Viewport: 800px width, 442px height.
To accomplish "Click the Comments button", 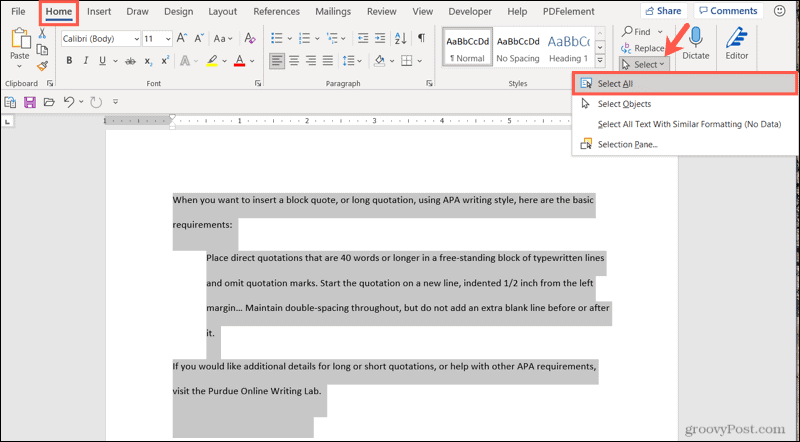I will [729, 11].
